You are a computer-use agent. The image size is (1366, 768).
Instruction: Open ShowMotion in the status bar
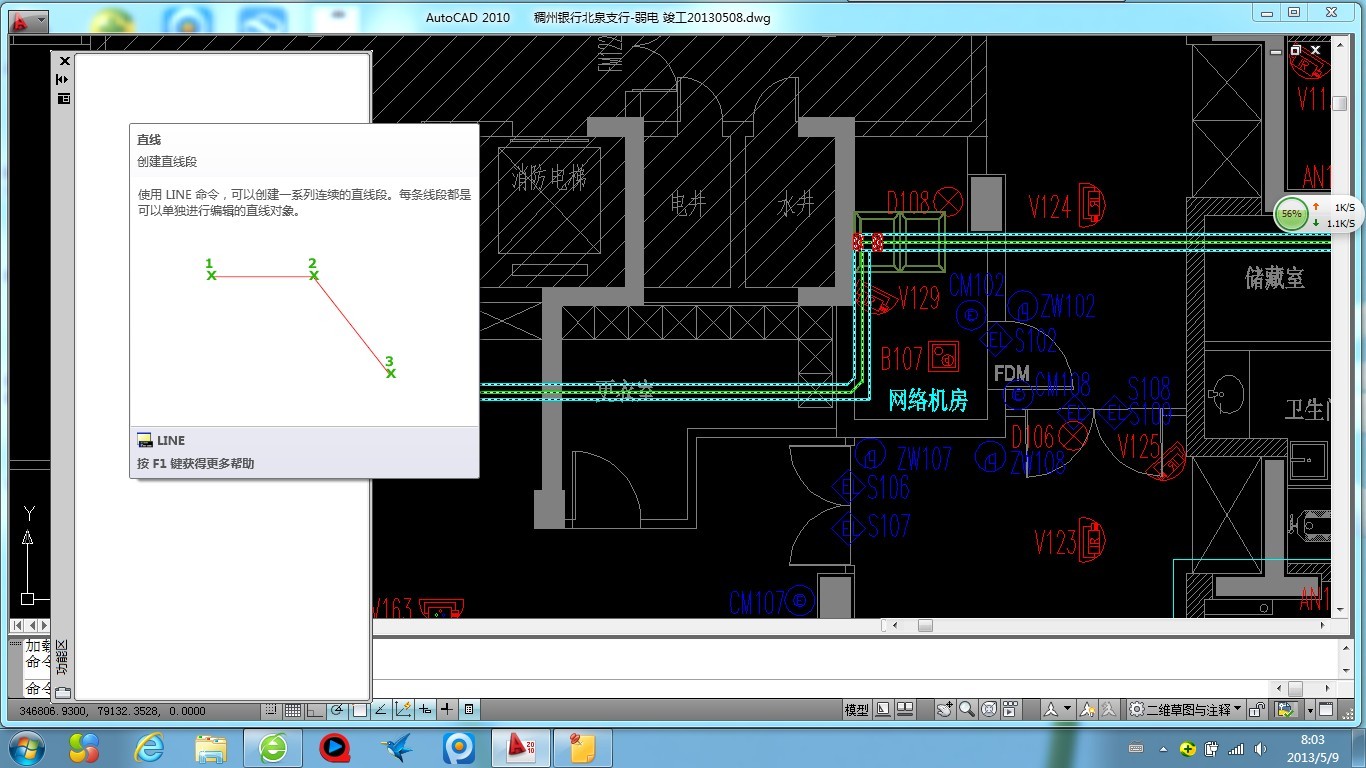[x=1009, y=710]
